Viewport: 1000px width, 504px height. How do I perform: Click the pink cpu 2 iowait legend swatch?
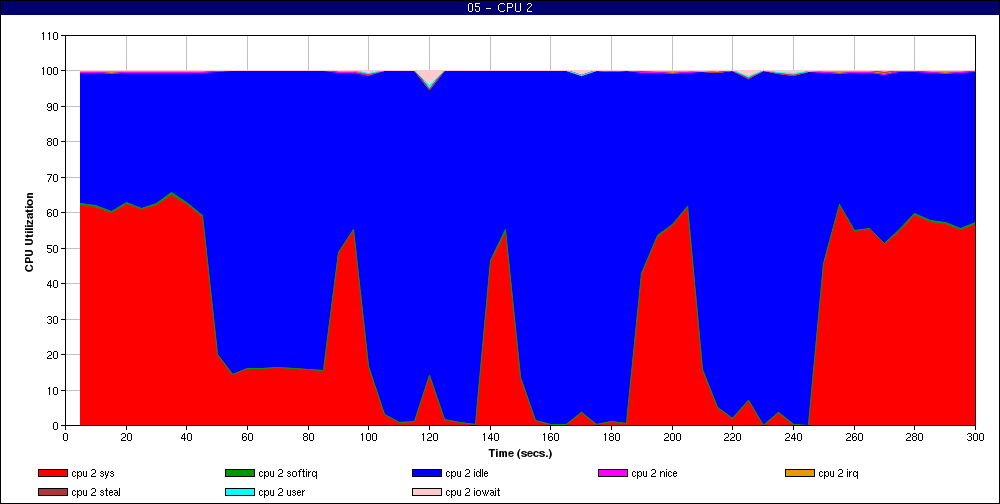point(427,493)
